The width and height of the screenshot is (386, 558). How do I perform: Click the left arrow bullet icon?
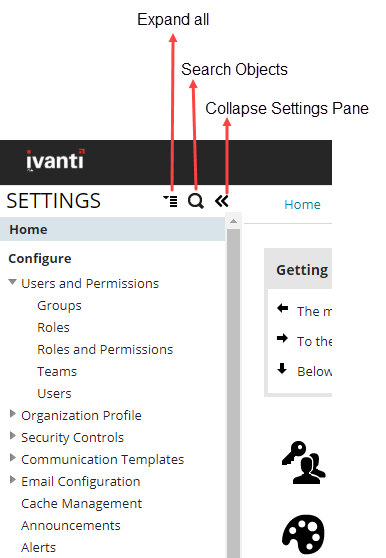[282, 308]
